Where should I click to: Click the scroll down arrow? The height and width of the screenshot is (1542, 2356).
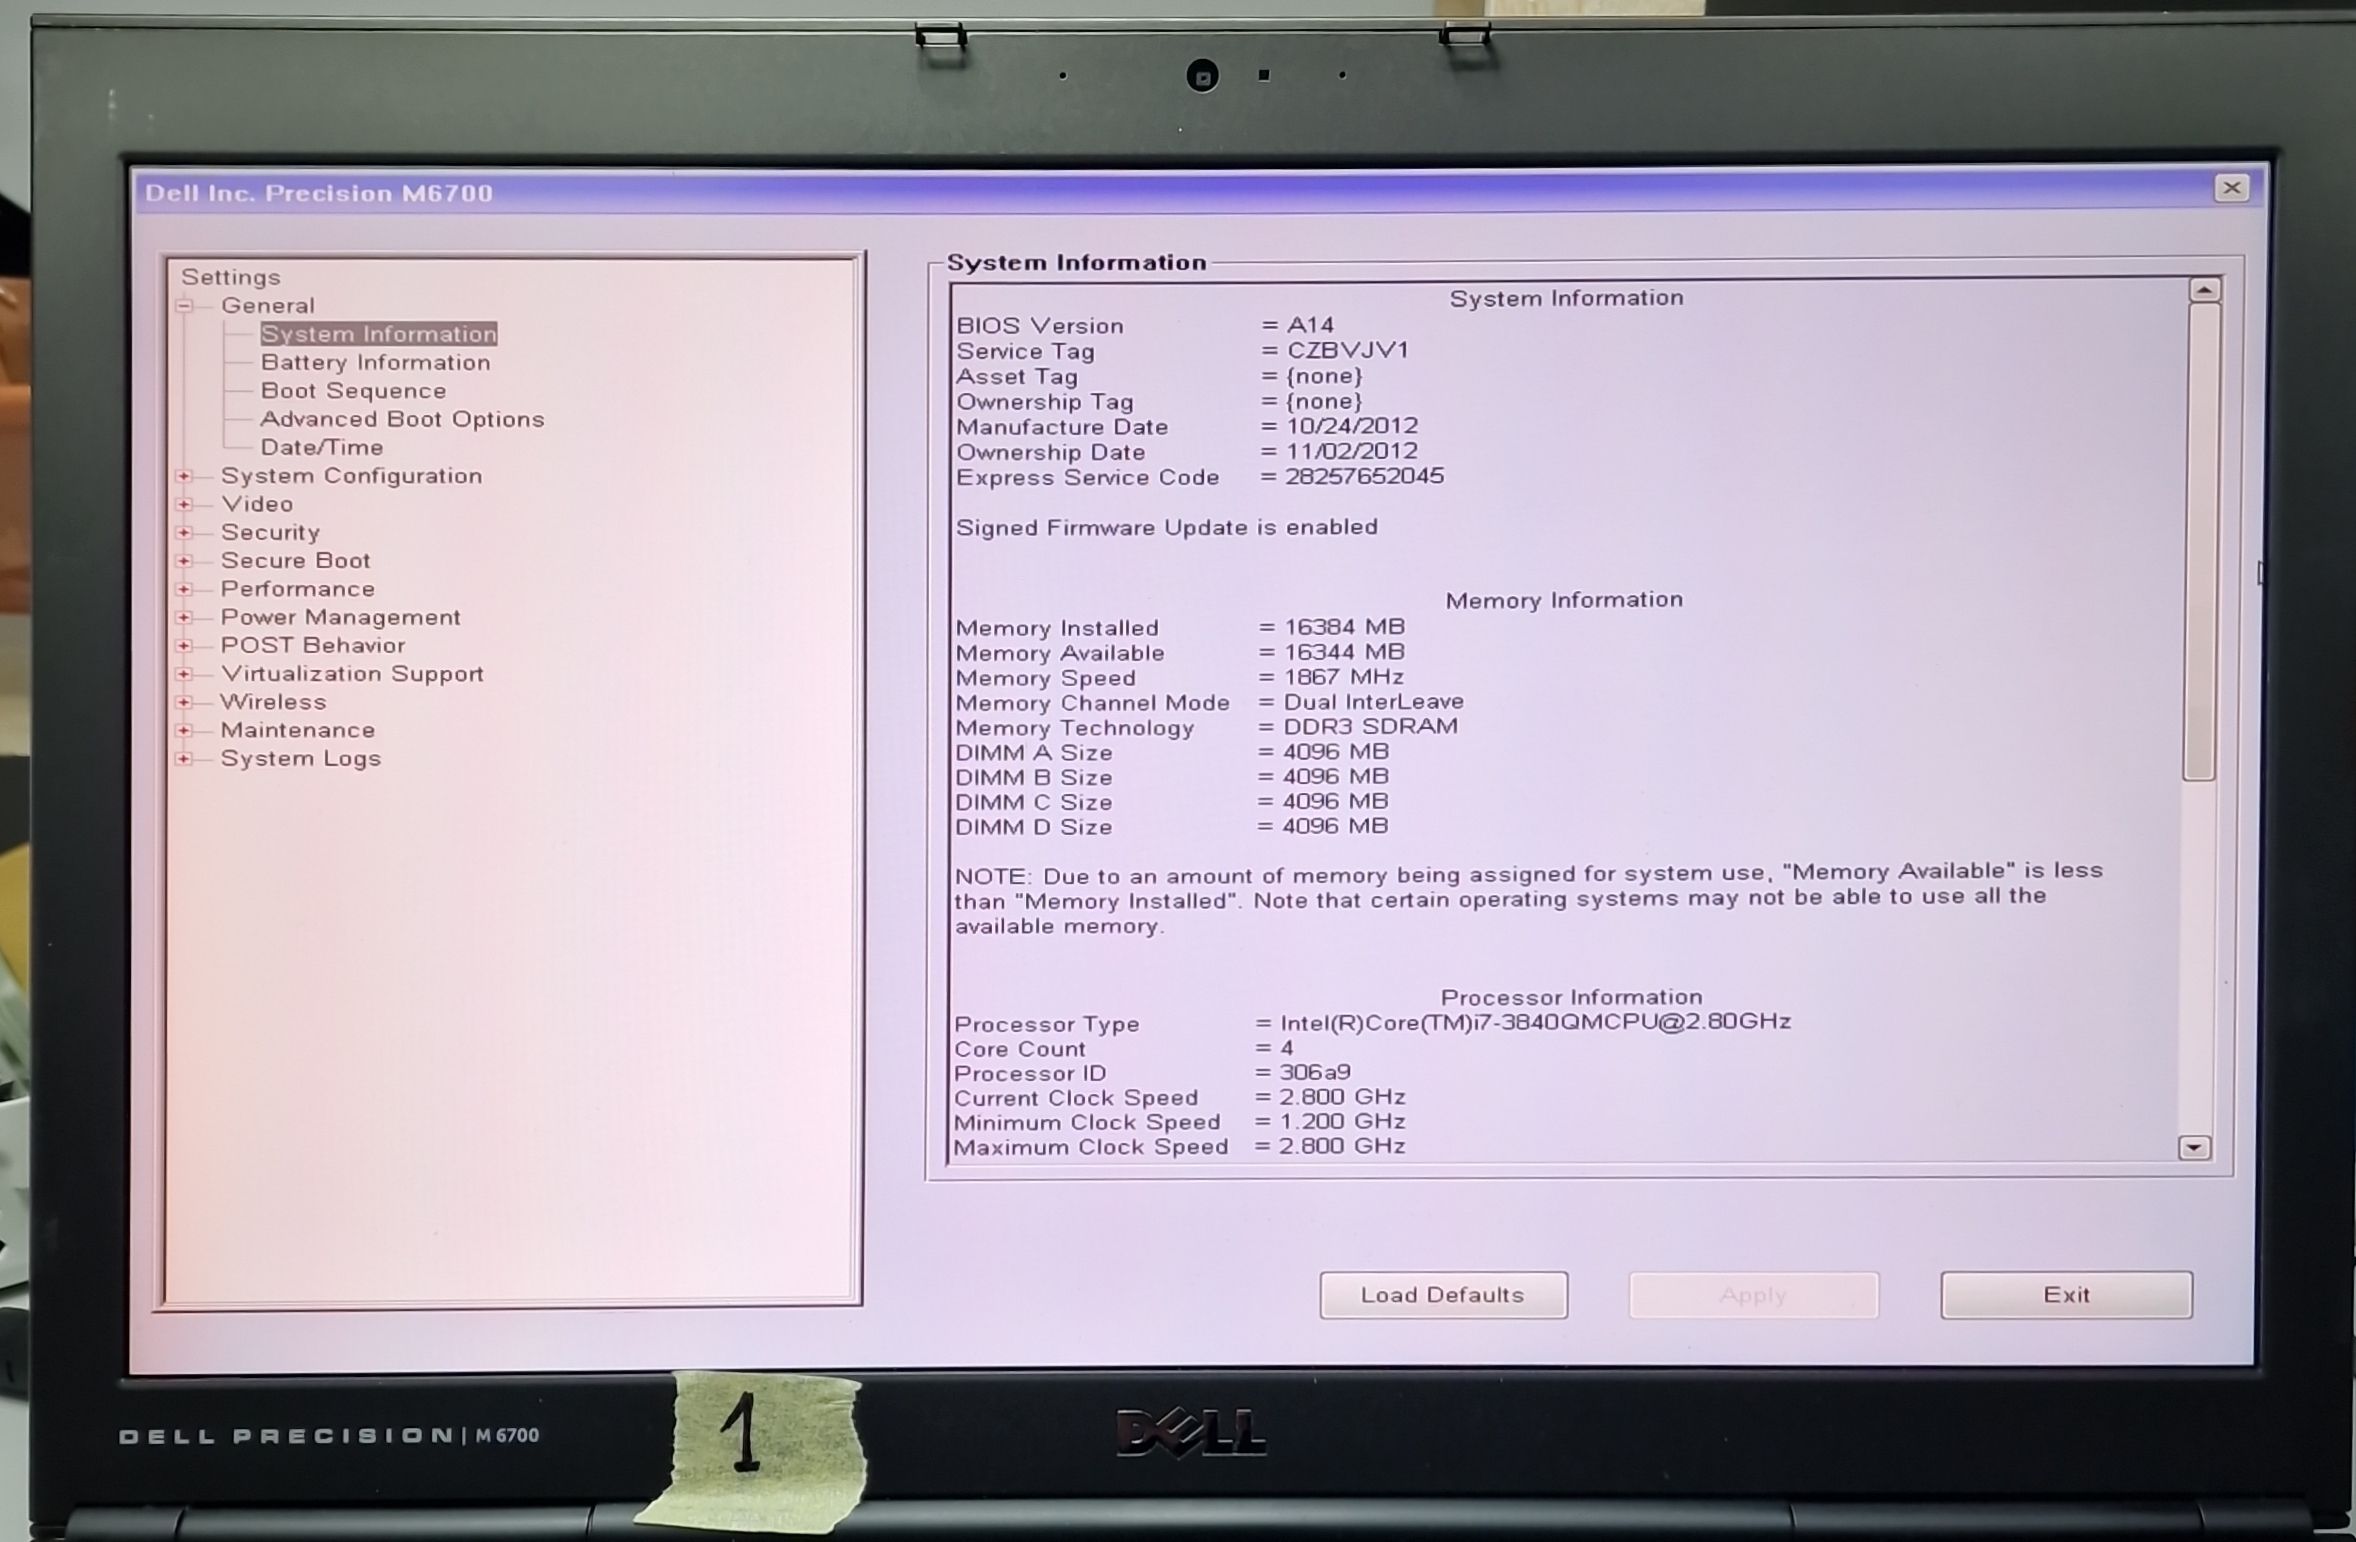pos(2193,1147)
